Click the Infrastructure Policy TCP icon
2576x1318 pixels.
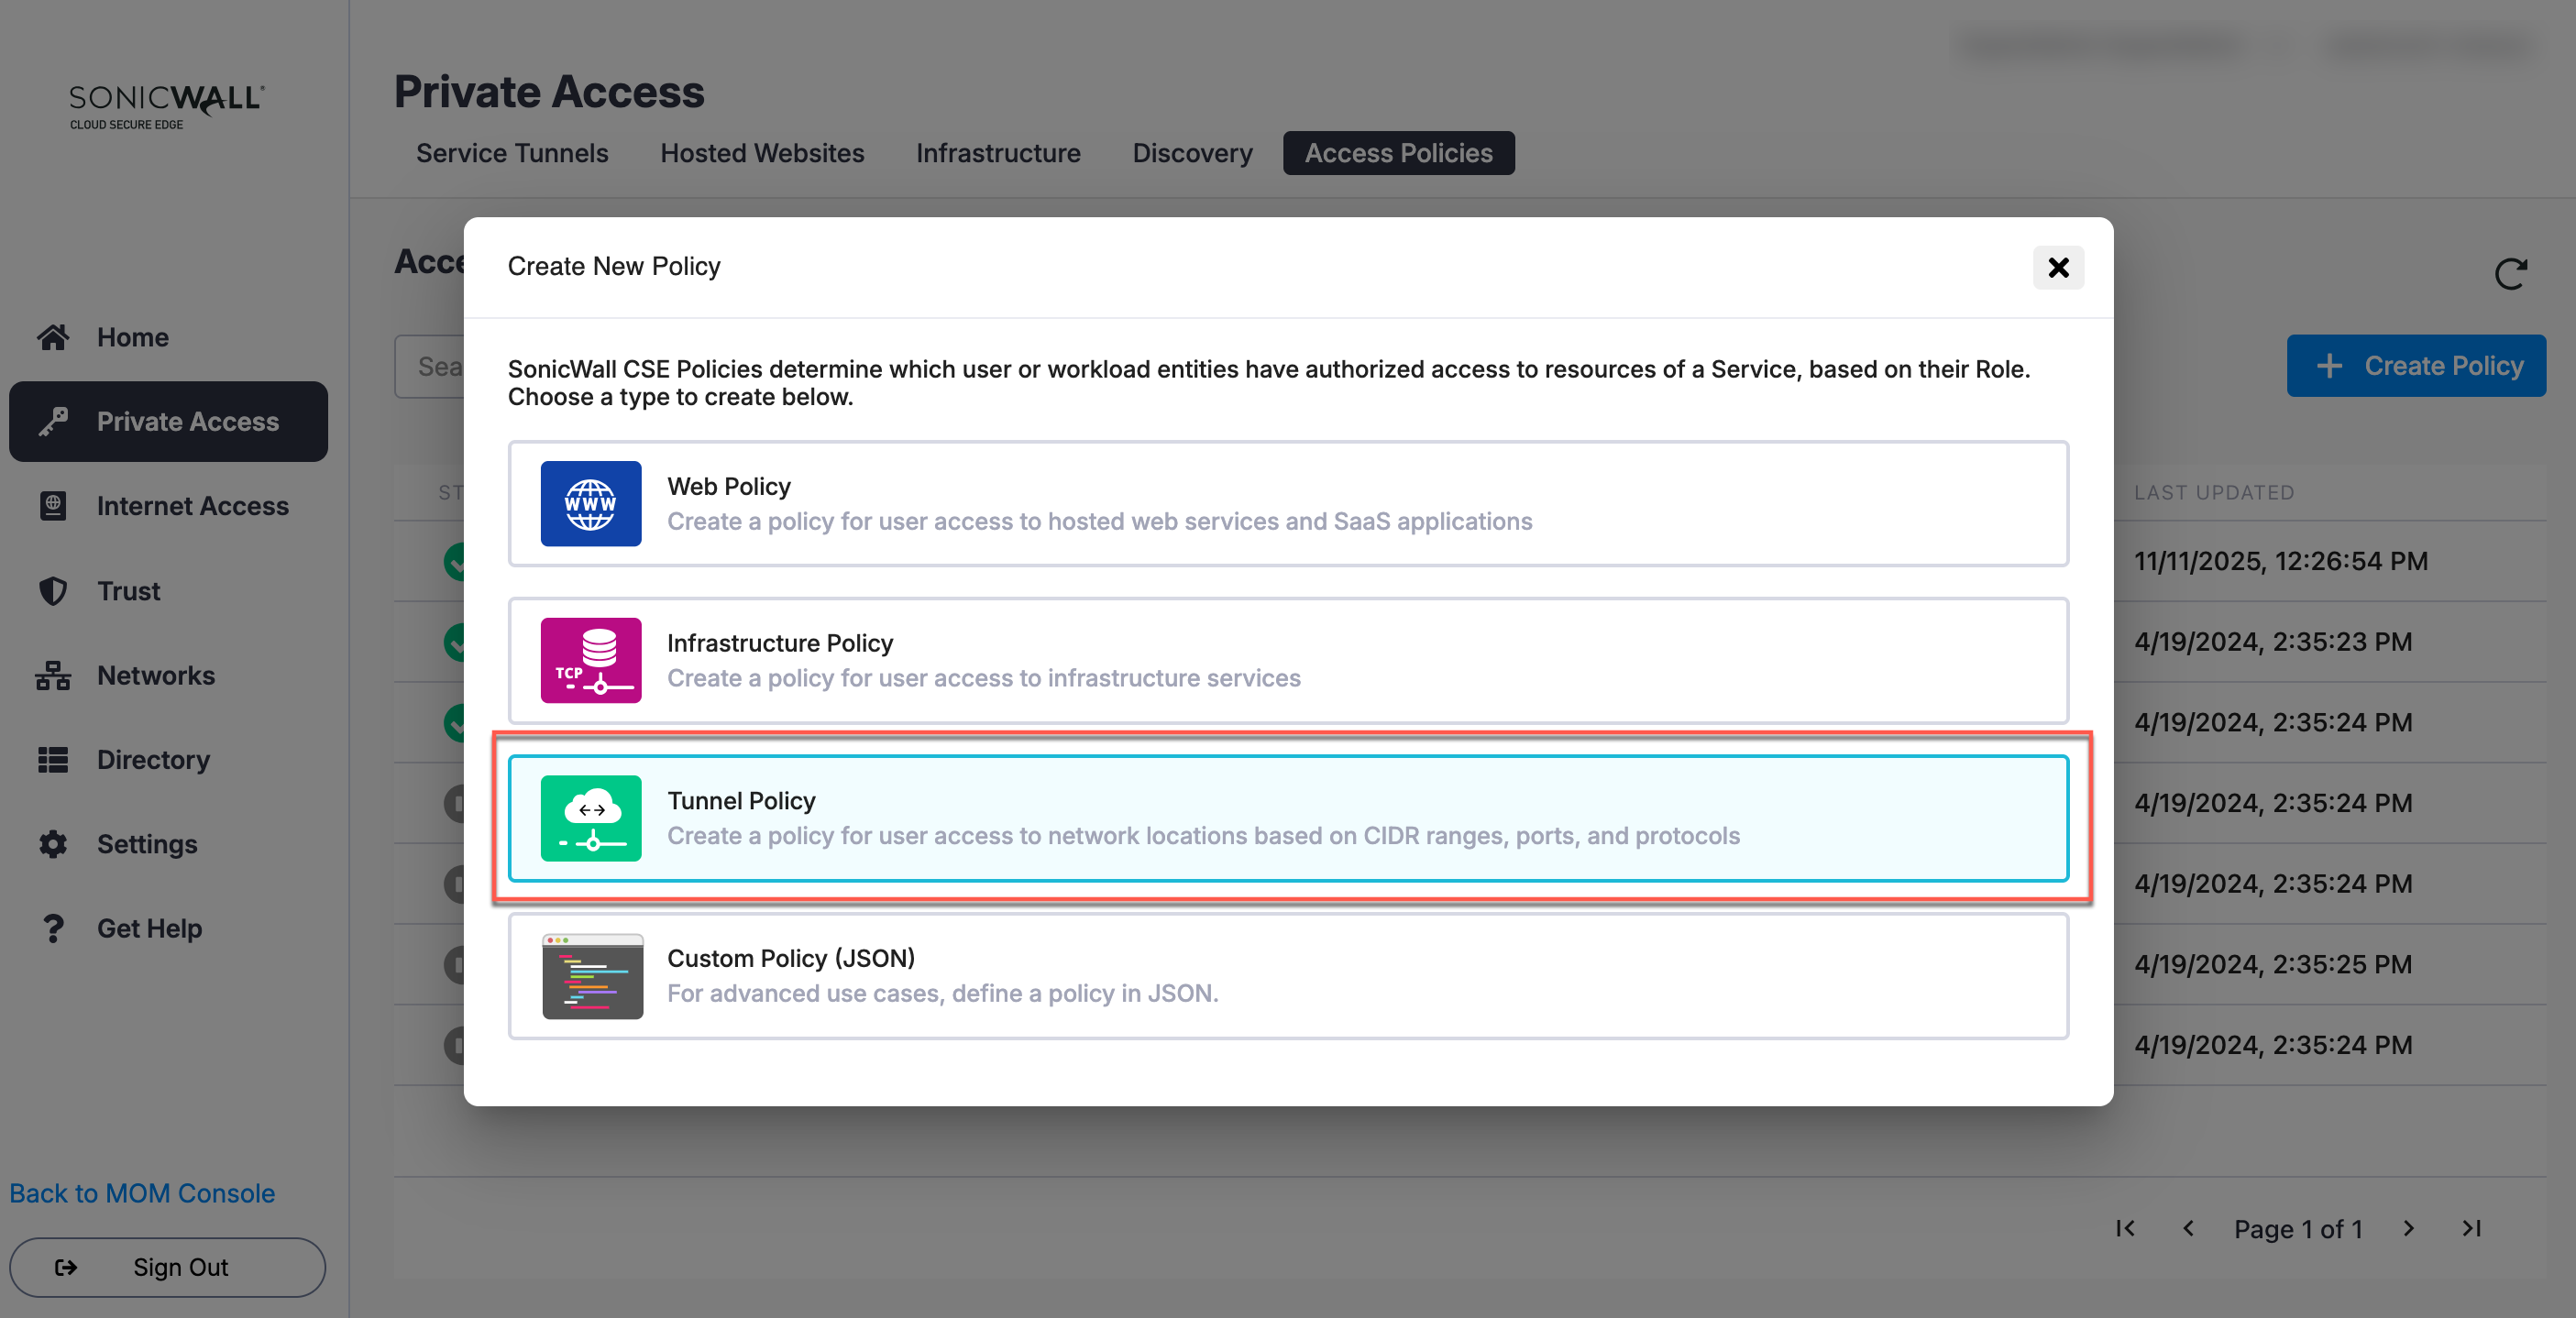point(591,660)
